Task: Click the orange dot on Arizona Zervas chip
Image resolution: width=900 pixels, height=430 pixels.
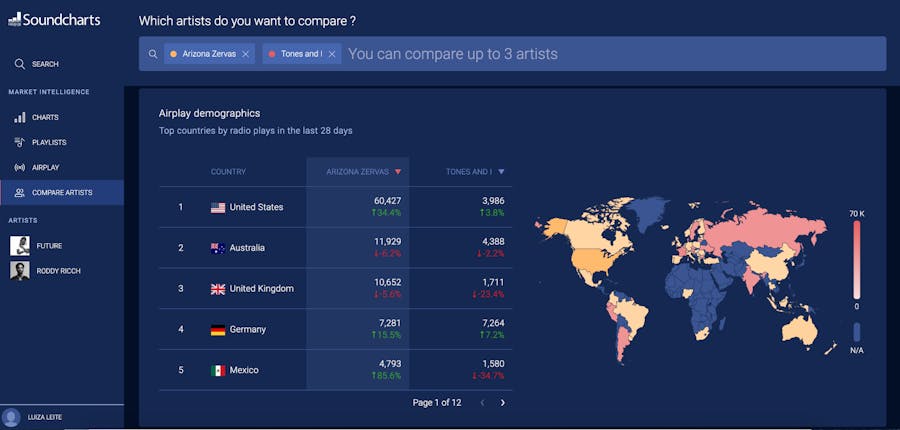Action: [173, 54]
